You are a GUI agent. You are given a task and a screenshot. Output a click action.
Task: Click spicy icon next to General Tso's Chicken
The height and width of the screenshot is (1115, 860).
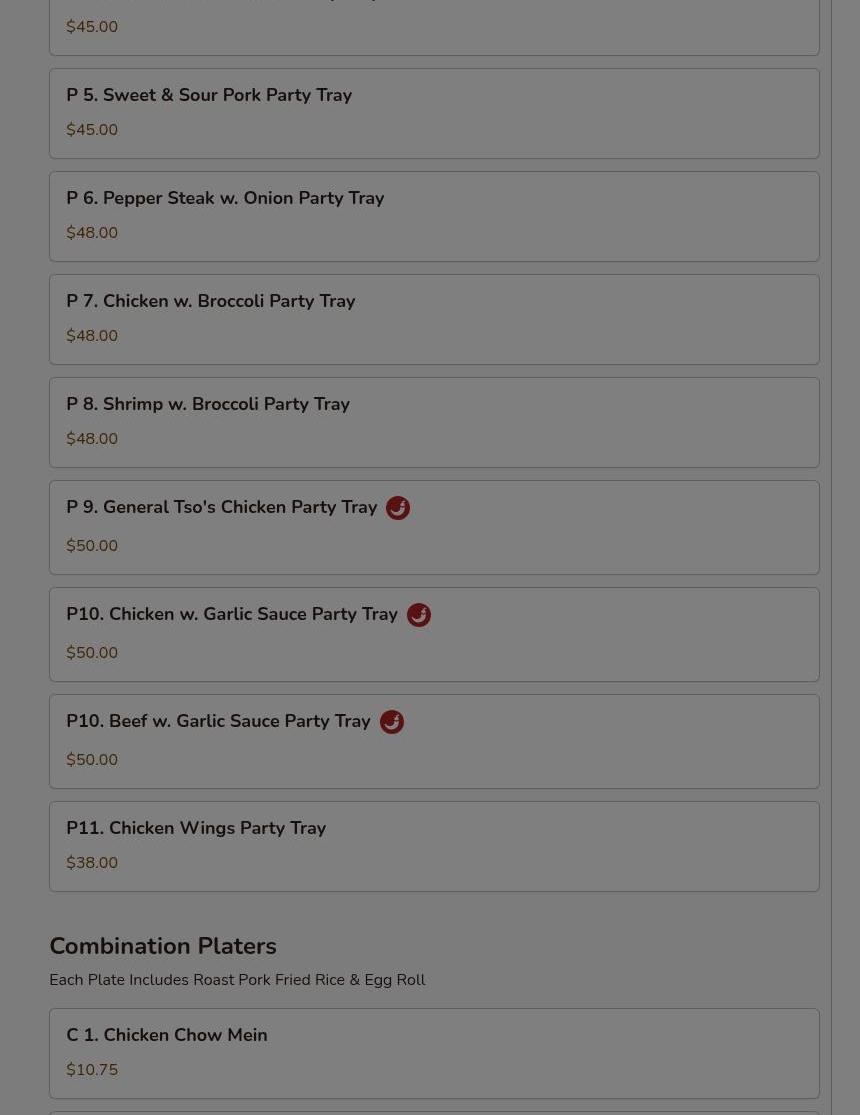(398, 508)
